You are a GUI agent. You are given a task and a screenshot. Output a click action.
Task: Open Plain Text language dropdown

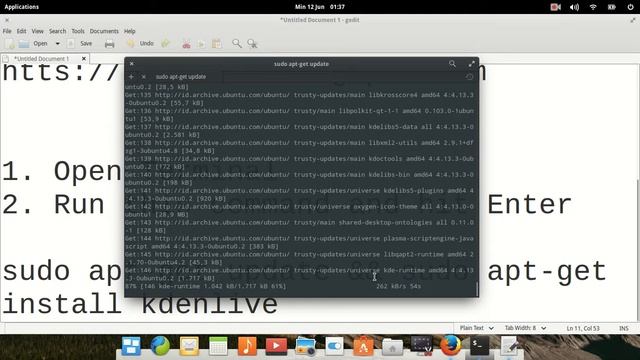(x=477, y=328)
